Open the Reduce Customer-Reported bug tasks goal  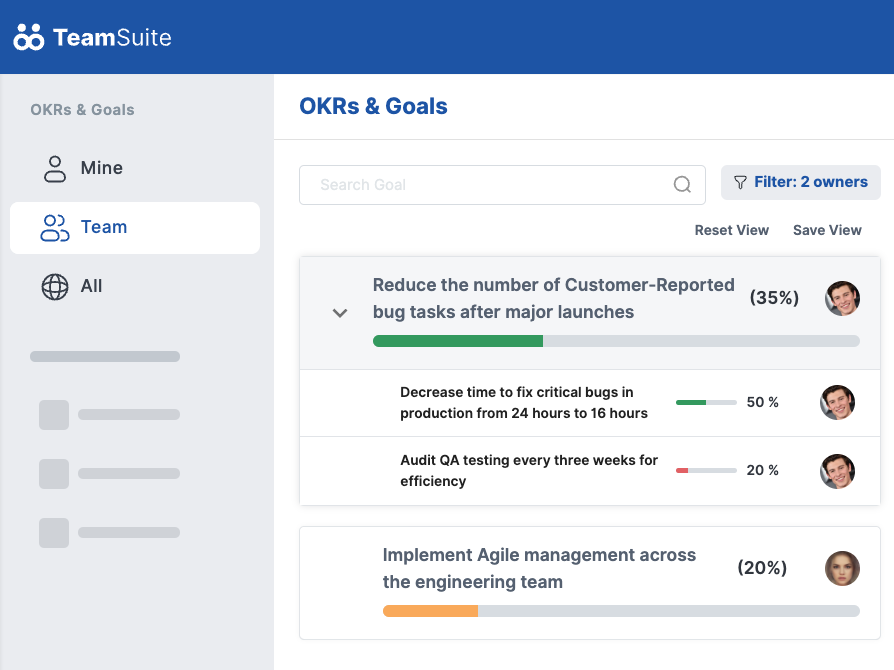553,298
